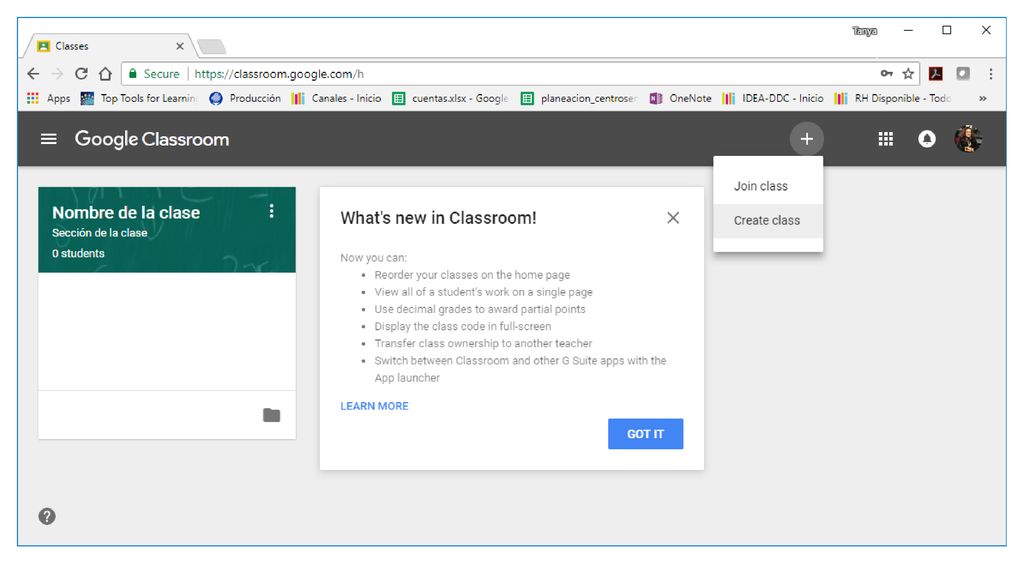Open the IDEA-DDC - Inicio bookmark

(x=773, y=99)
